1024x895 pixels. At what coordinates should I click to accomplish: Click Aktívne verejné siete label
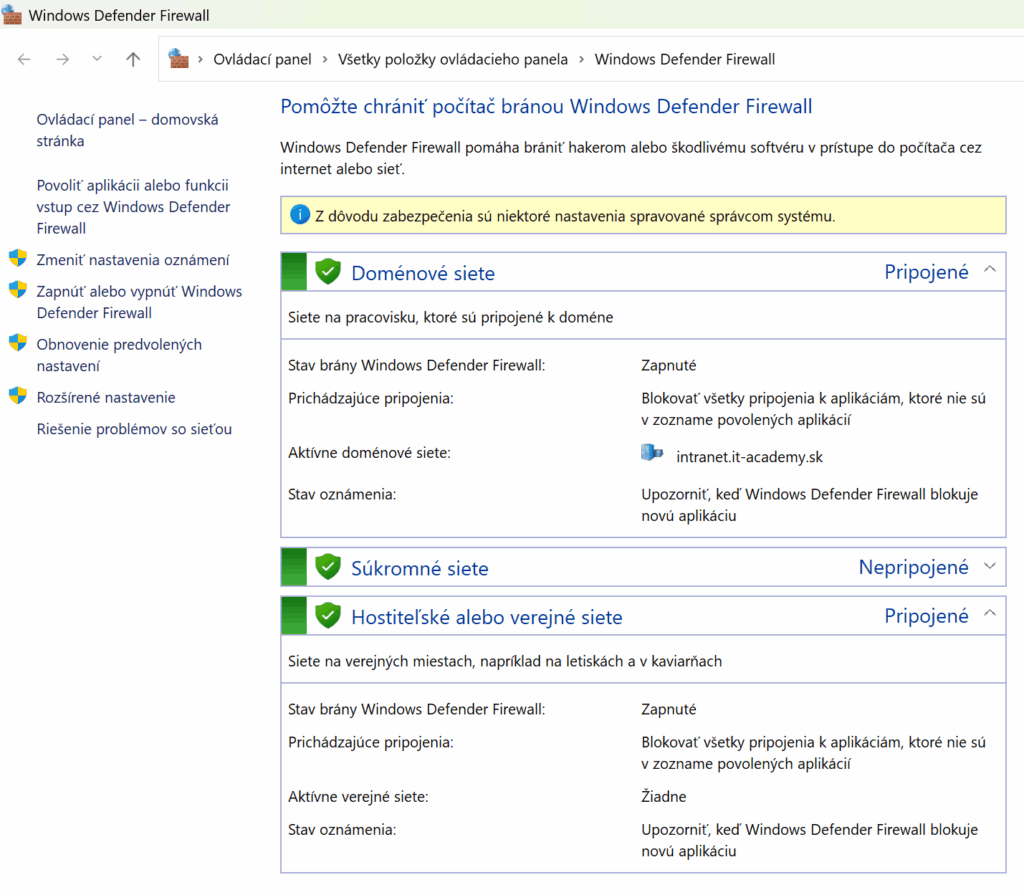coord(358,796)
